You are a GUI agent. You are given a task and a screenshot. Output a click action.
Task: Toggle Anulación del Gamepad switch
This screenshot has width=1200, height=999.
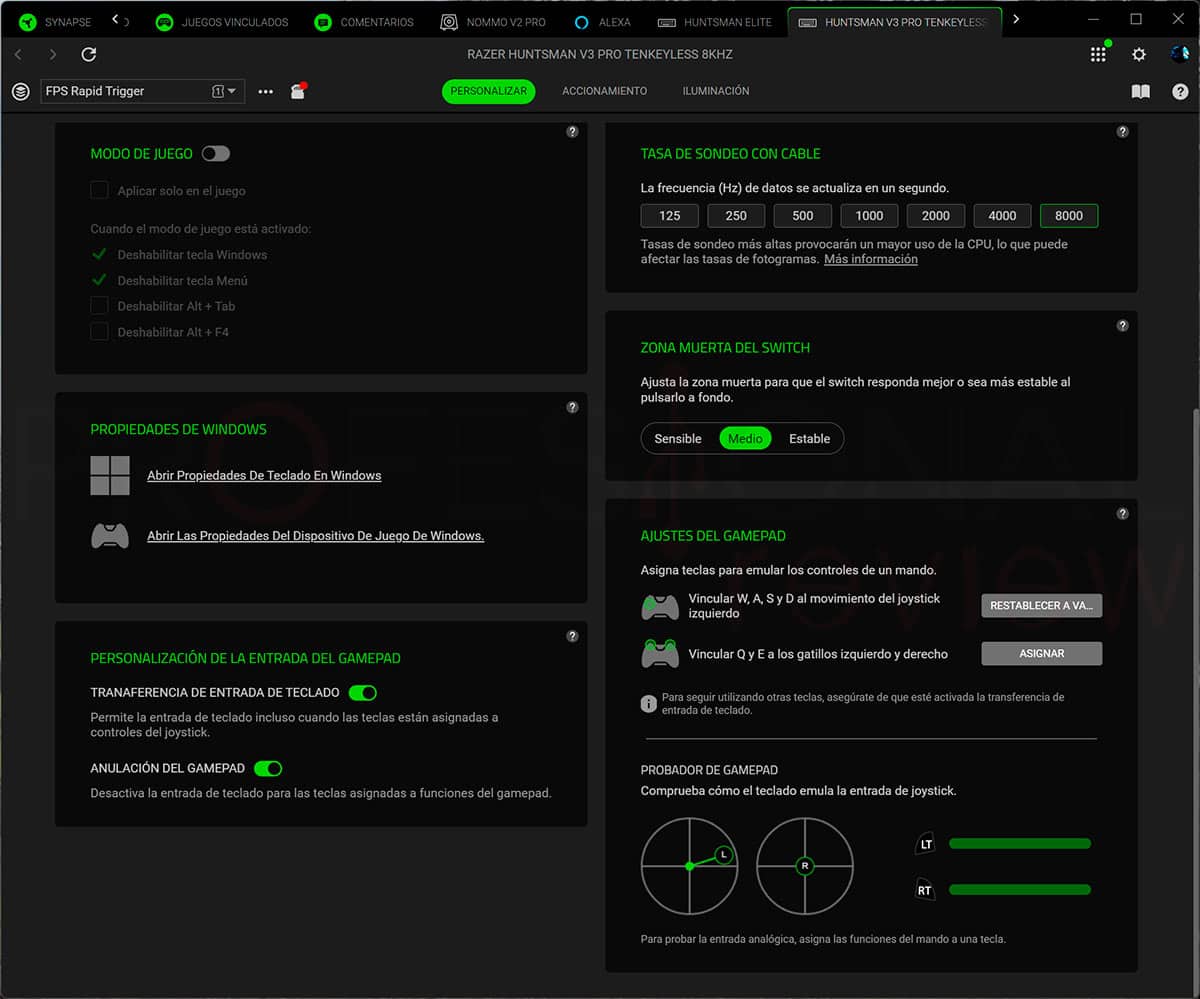268,768
